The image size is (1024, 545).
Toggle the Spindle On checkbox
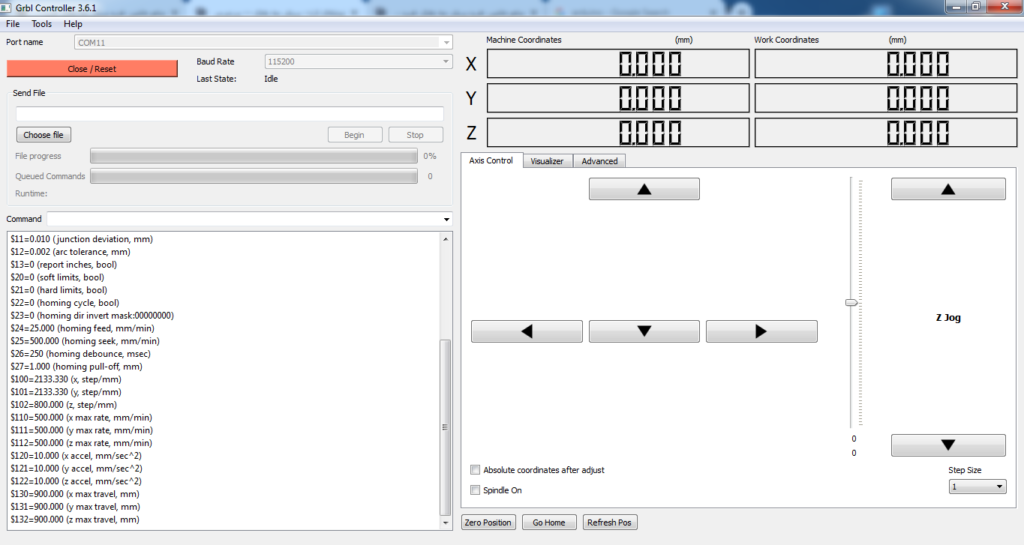tap(475, 490)
